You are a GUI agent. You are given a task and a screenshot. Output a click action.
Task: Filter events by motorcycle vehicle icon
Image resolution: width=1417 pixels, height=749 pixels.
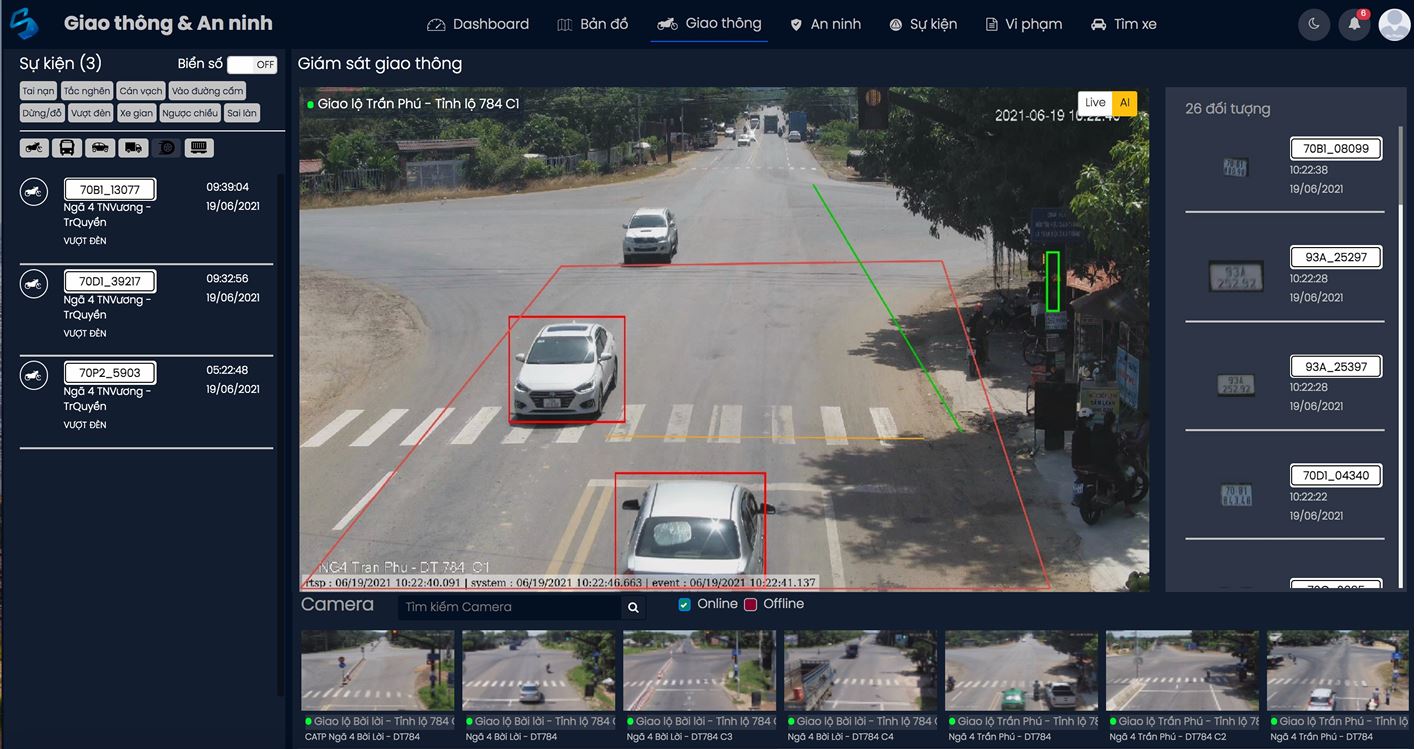tap(35, 148)
